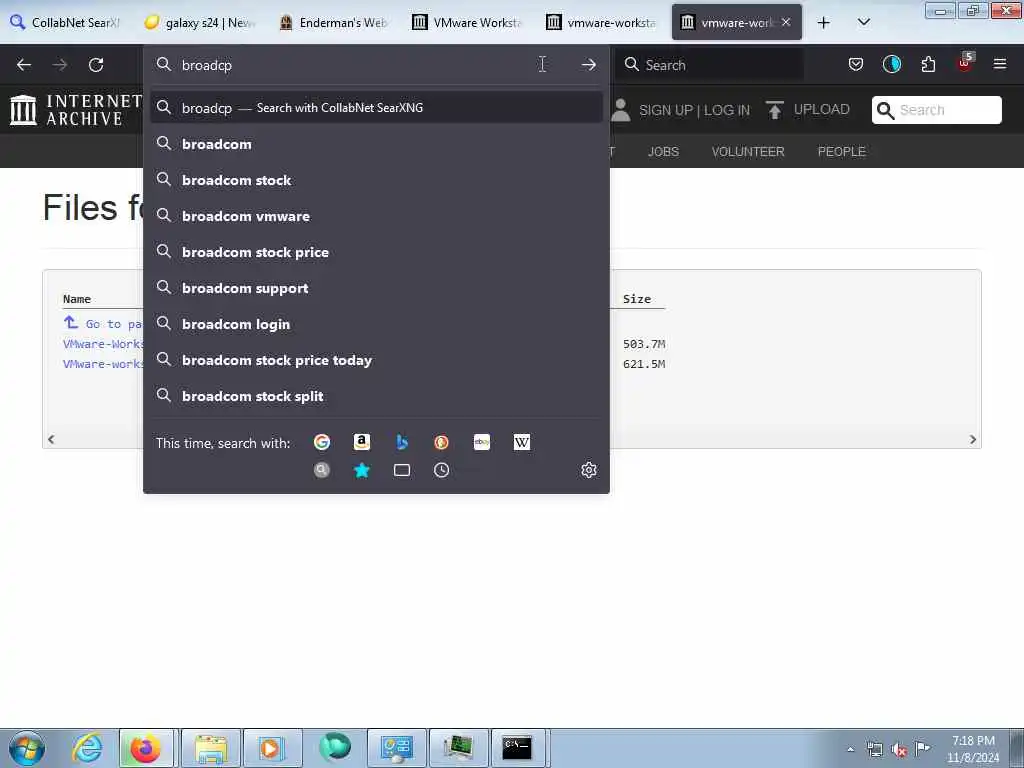Switch to CollabNet SearXNG tab
Viewport: 1024px width, 768px height.
pyautogui.click(x=67, y=22)
